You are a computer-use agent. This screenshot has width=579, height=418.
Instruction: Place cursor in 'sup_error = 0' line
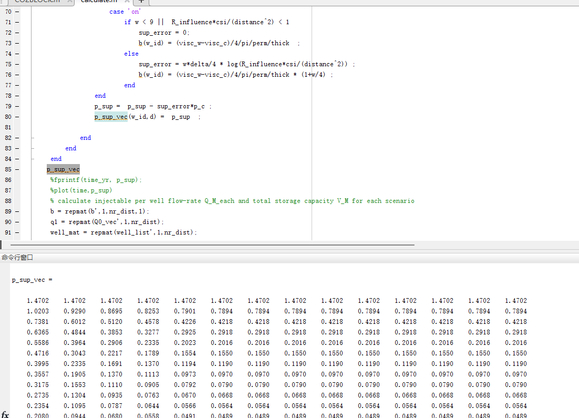[164, 33]
